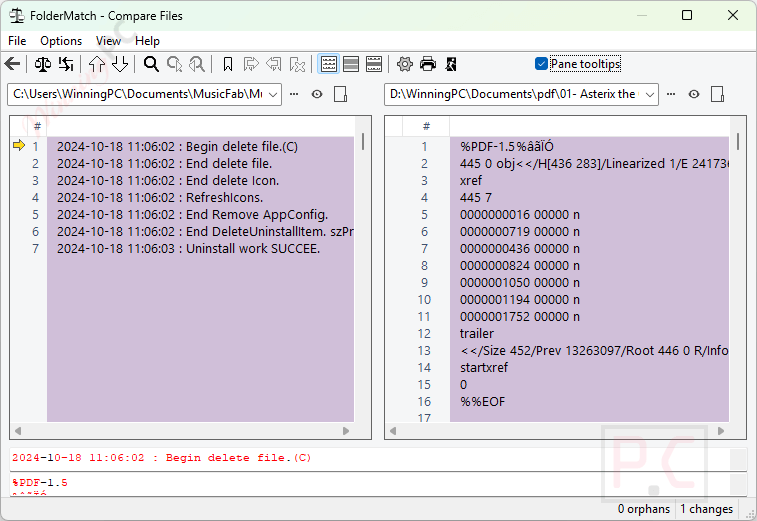The width and height of the screenshot is (757, 521).
Task: Expand the right file path dropdown
Action: point(650,95)
